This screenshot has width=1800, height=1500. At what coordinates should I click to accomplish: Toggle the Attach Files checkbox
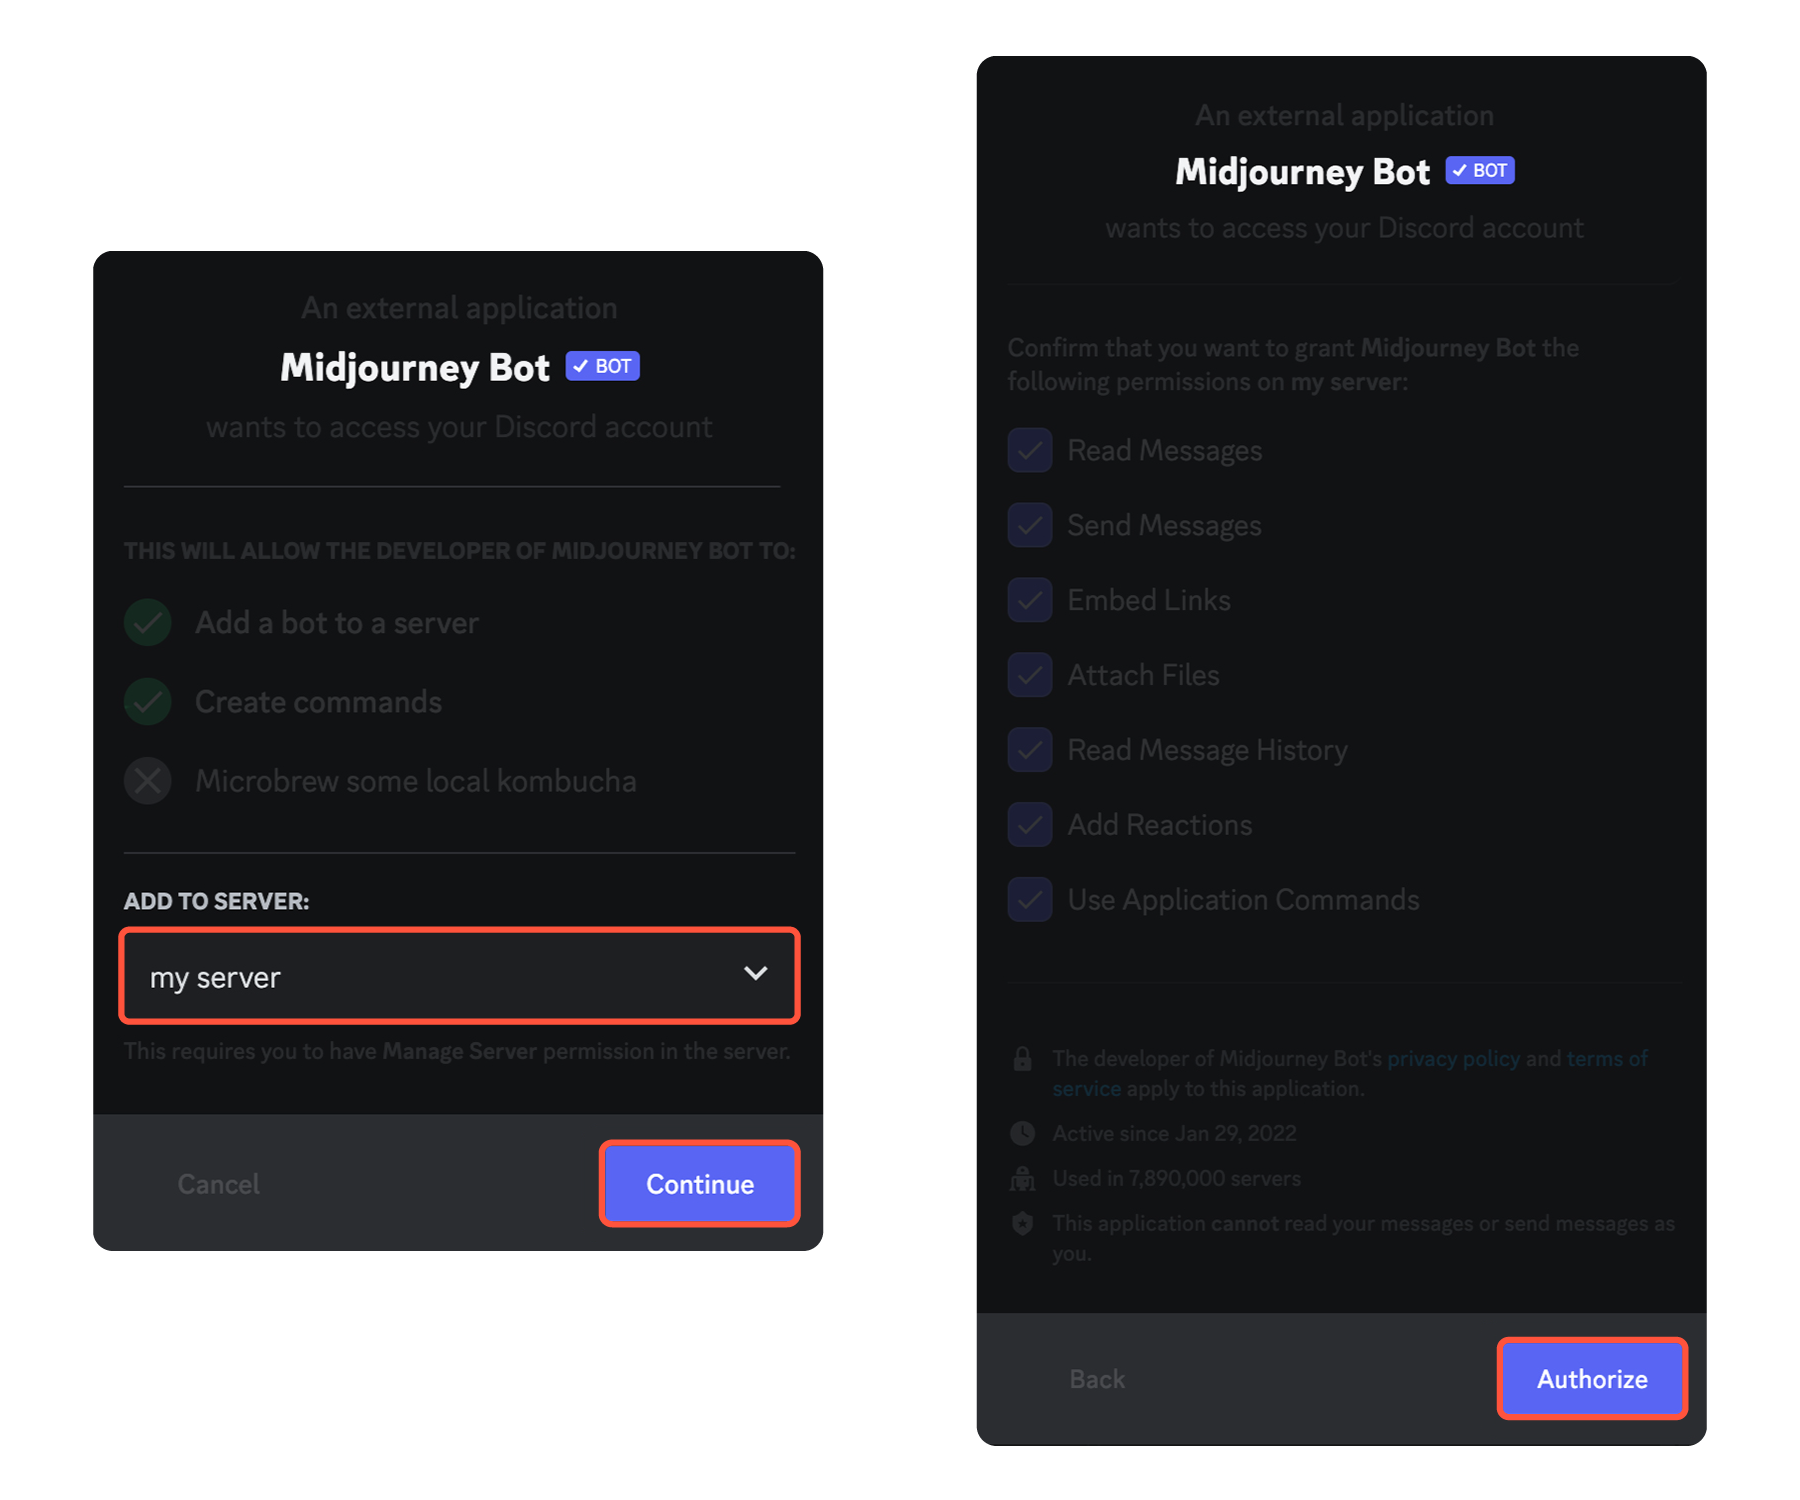click(1030, 676)
